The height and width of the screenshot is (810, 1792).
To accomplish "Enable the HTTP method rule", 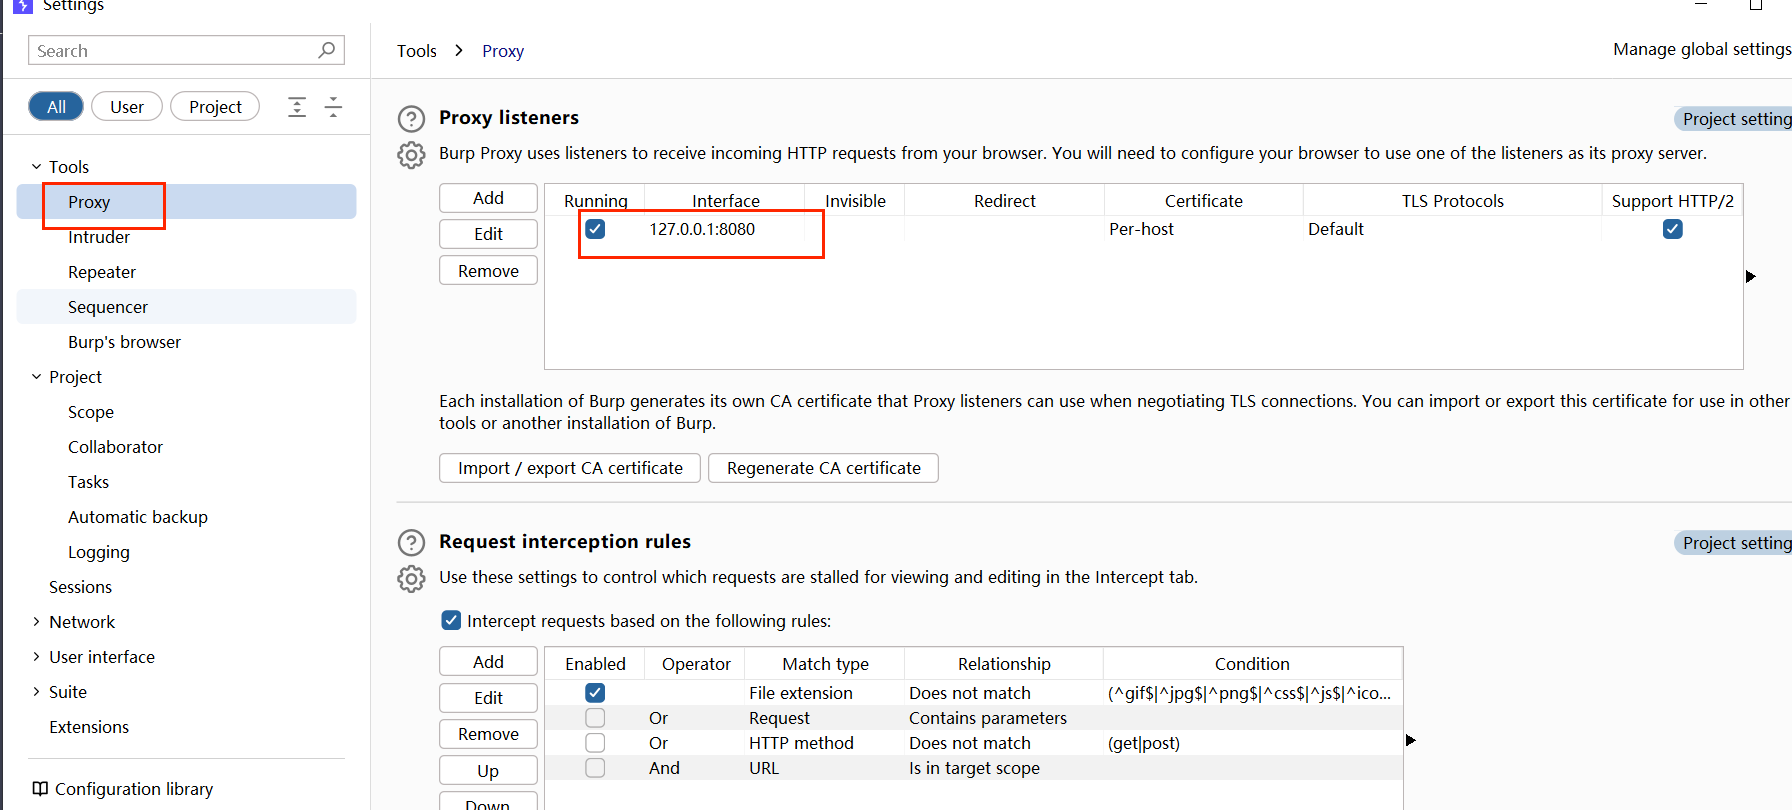I will click(x=595, y=743).
